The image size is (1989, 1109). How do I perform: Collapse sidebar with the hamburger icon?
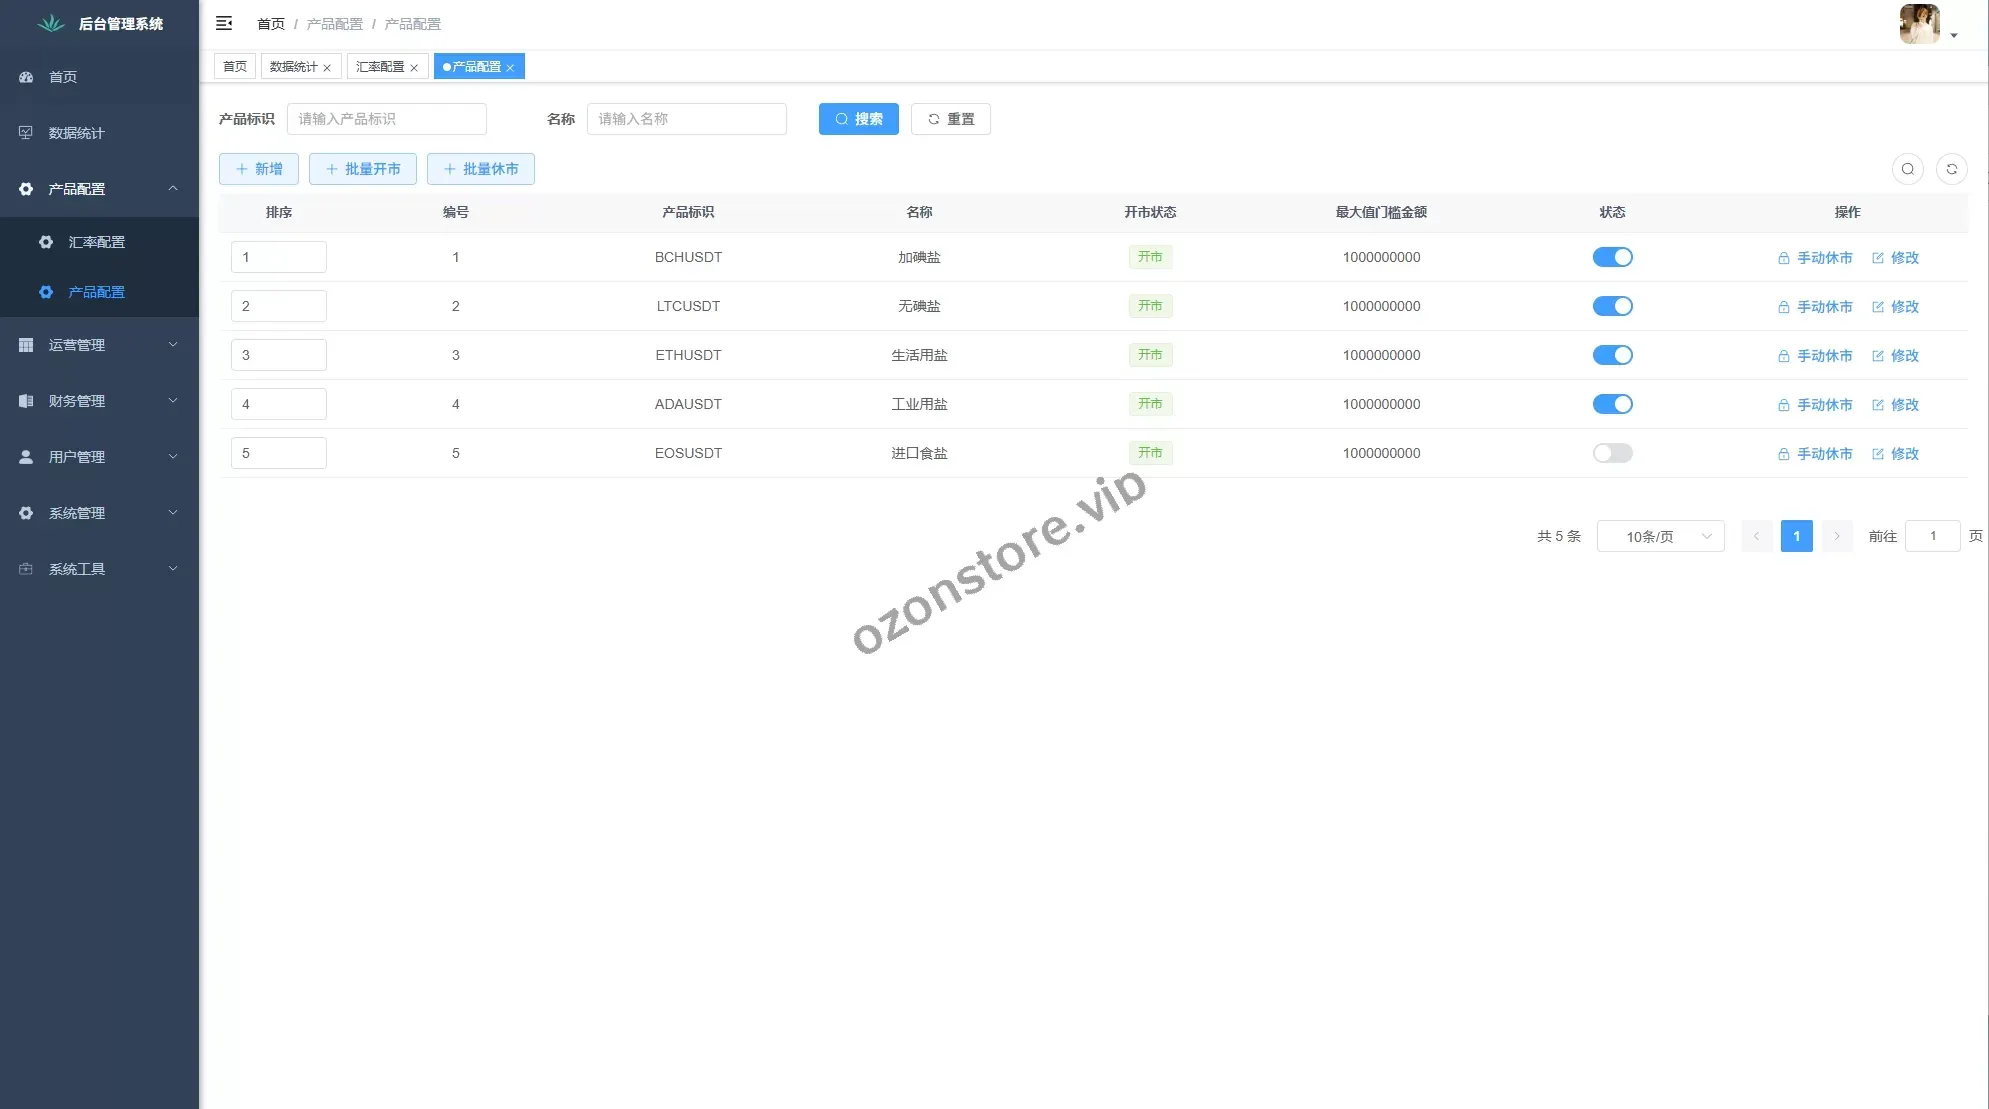[x=224, y=23]
